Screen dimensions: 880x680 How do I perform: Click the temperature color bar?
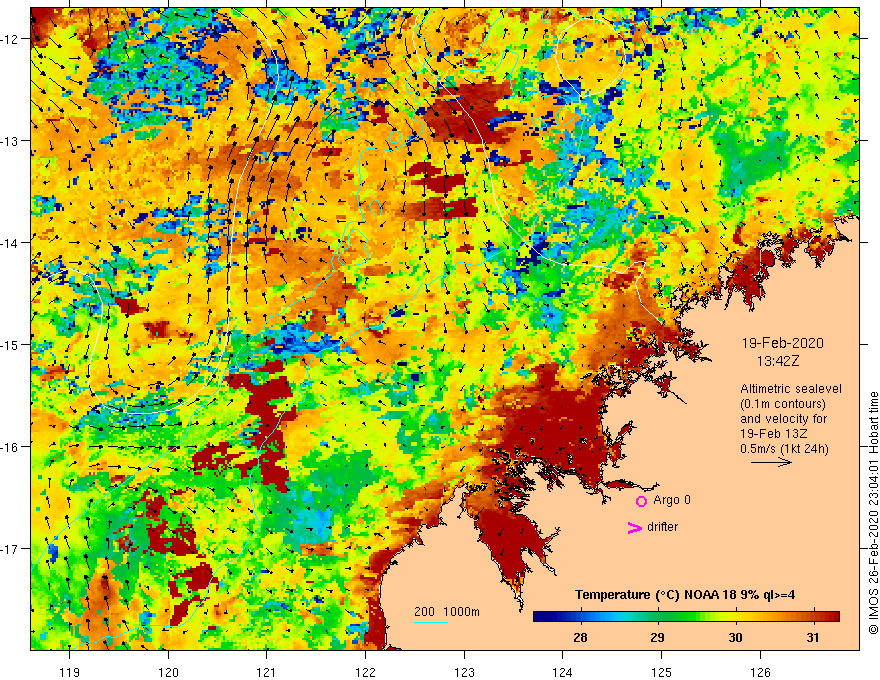tap(686, 616)
